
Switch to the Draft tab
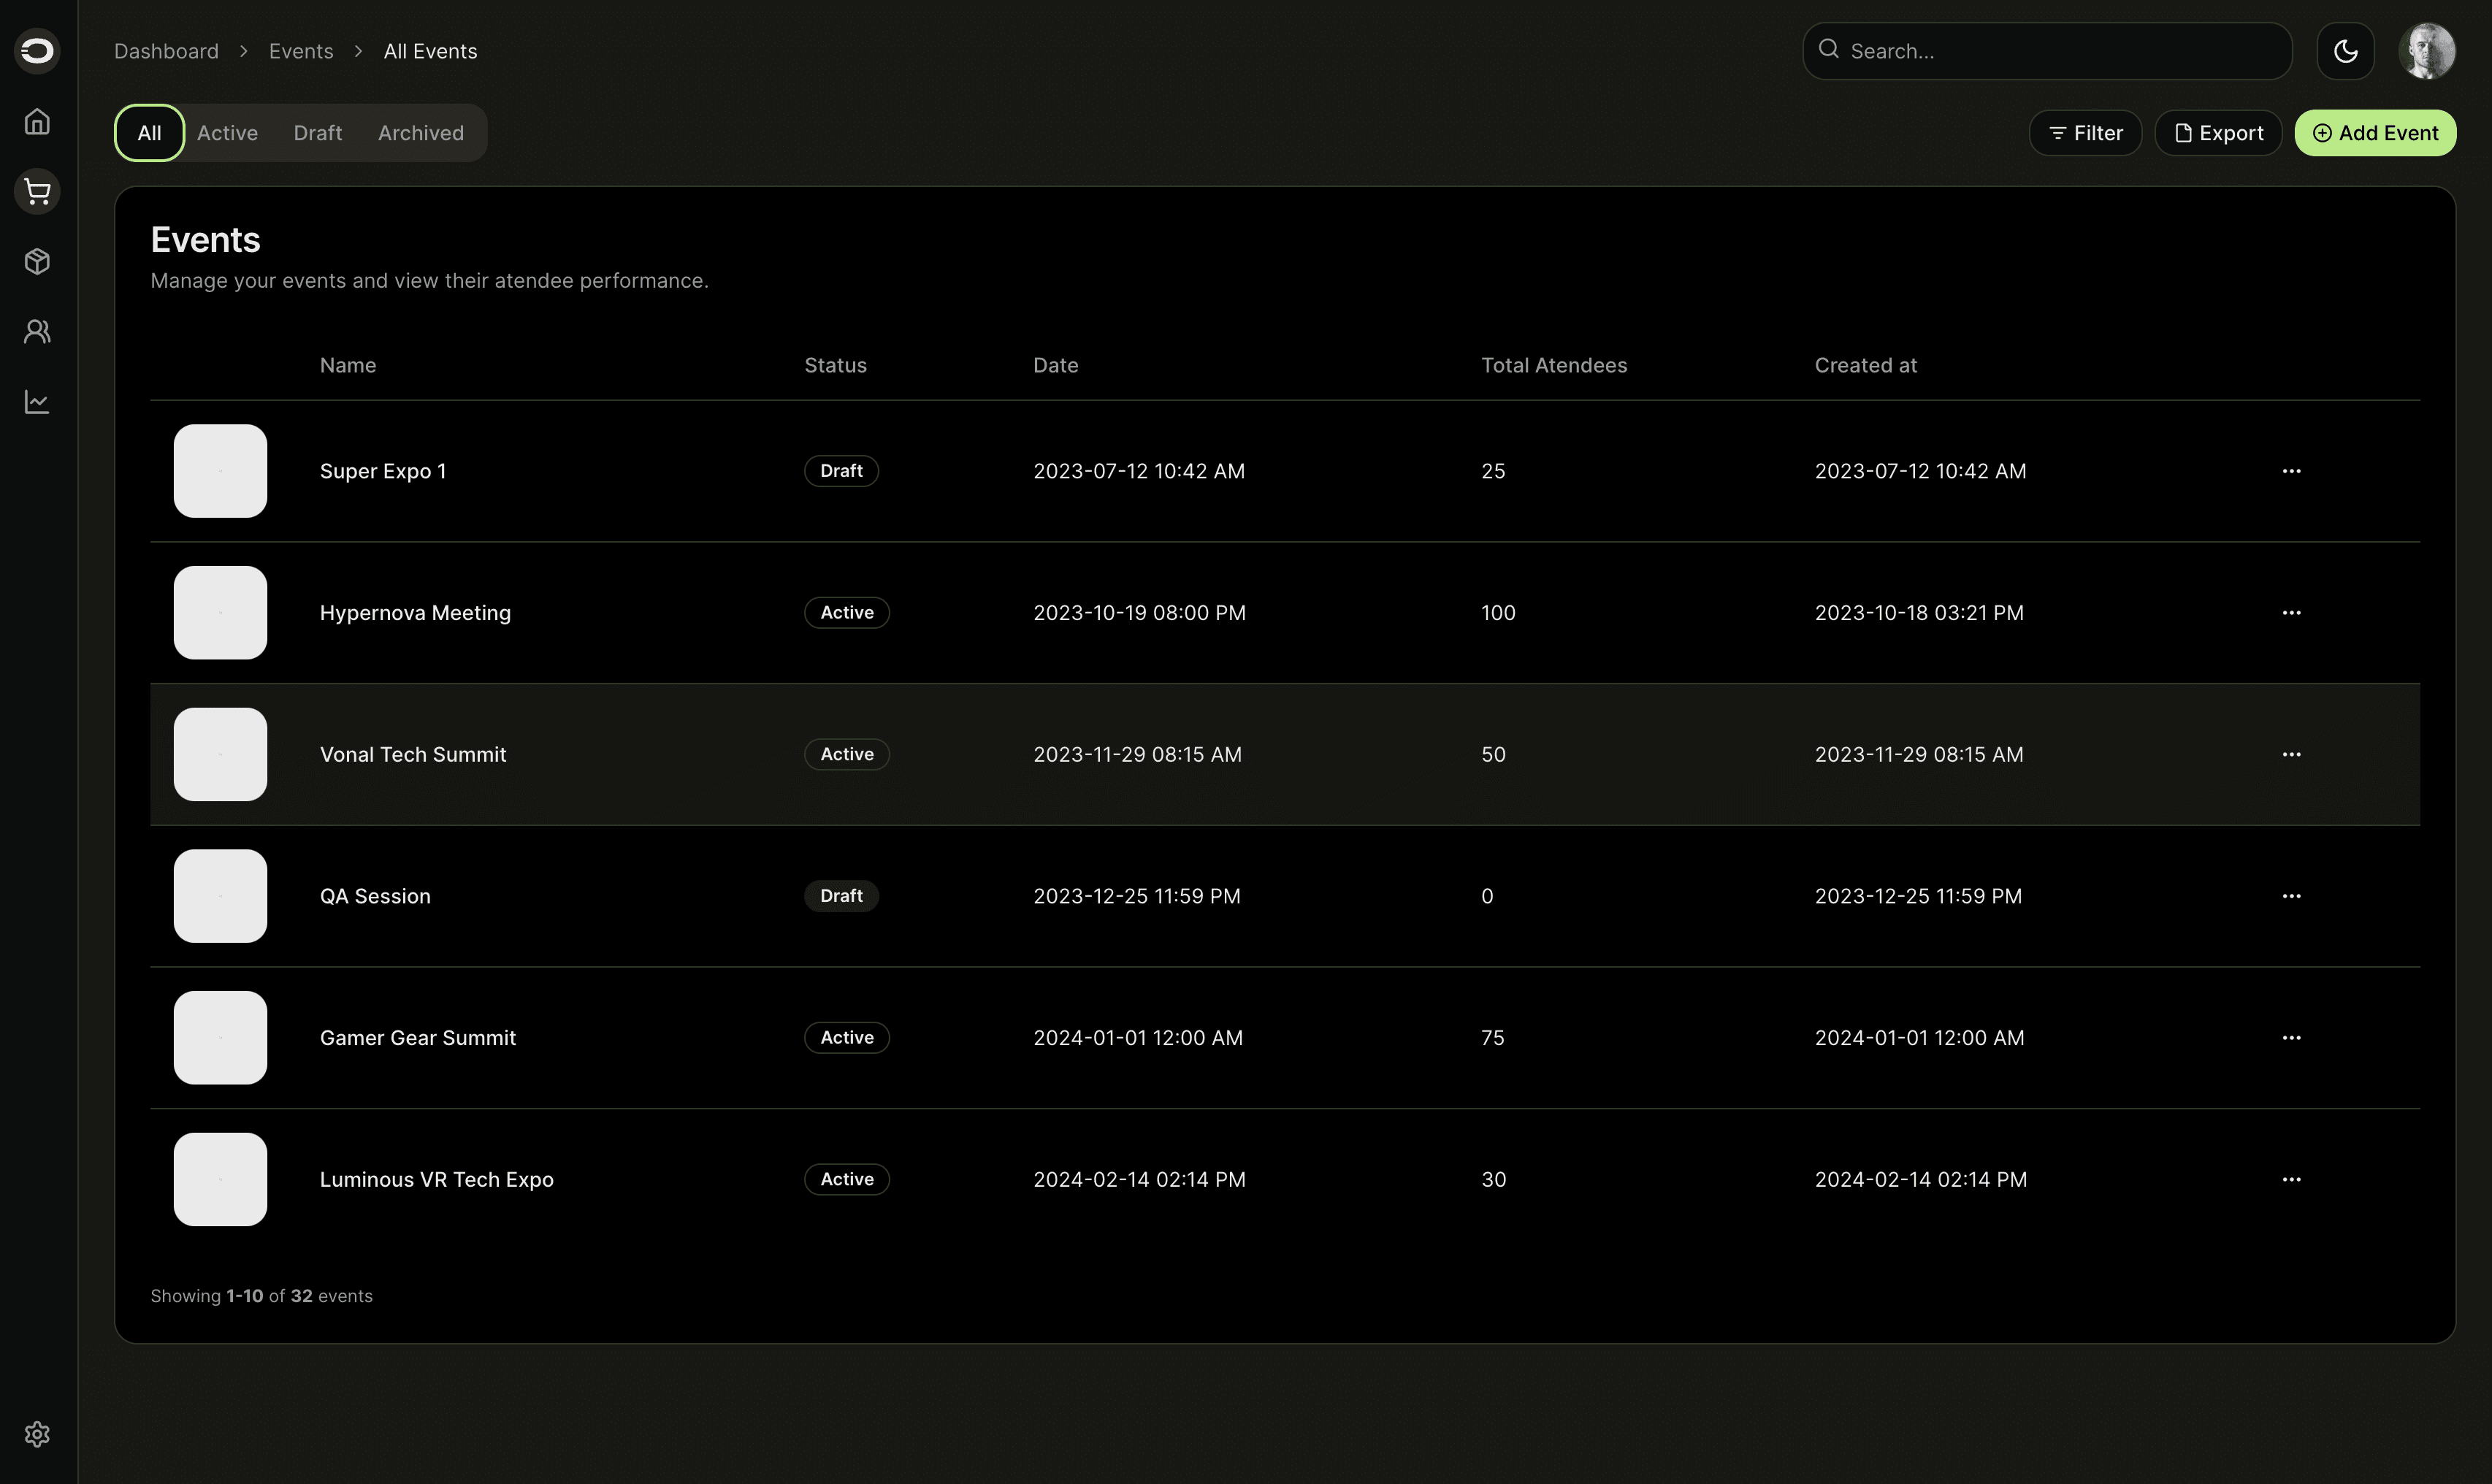tap(318, 133)
